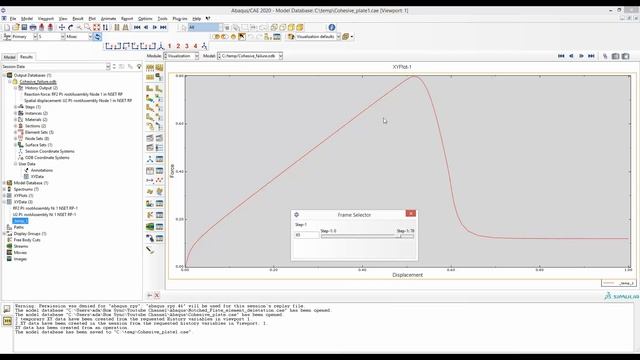Open the Animate menu
This screenshot has height=360, width=640.
pyautogui.click(x=108, y=18)
